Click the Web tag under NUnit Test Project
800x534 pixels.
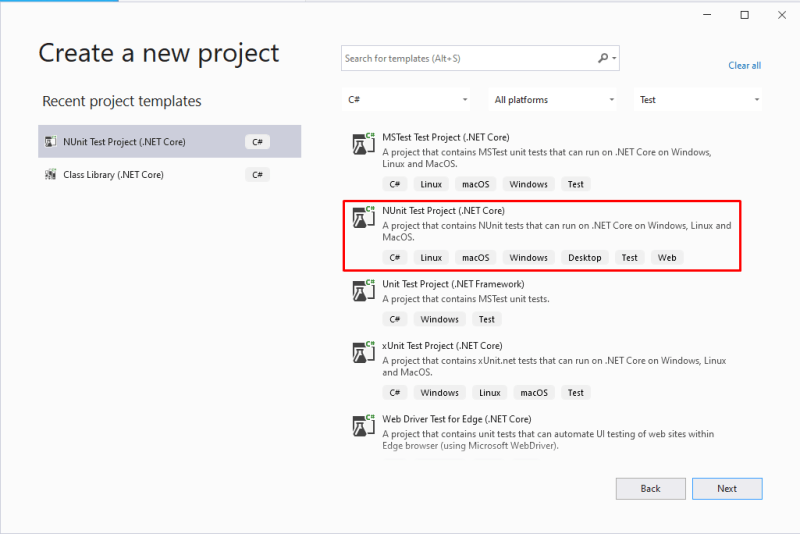click(667, 258)
